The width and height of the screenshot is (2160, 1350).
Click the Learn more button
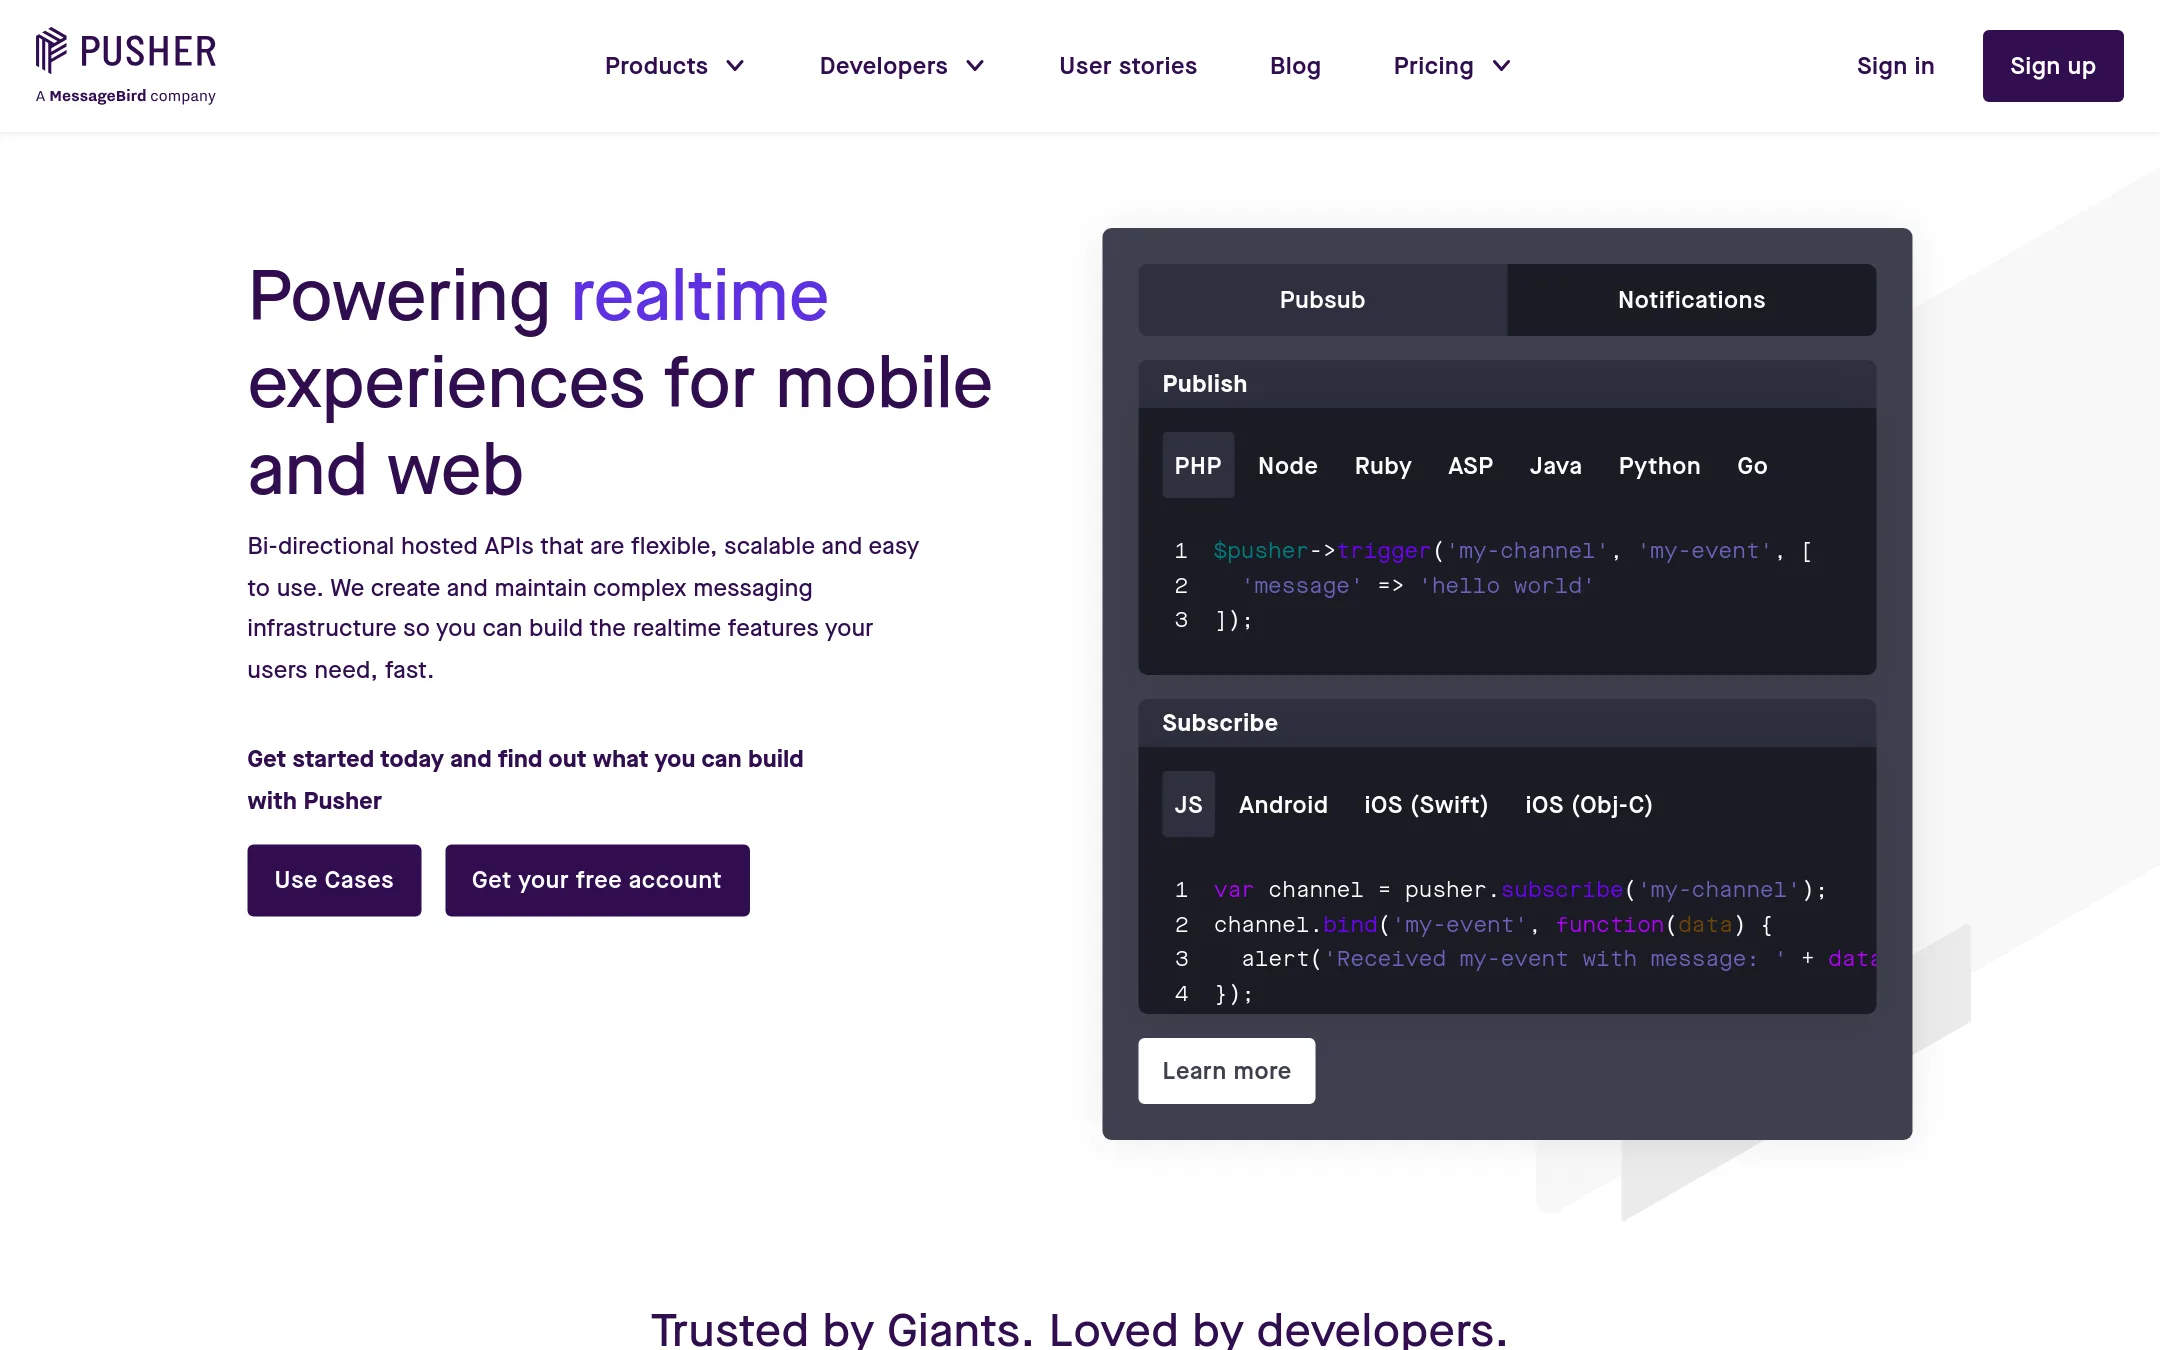point(1226,1071)
